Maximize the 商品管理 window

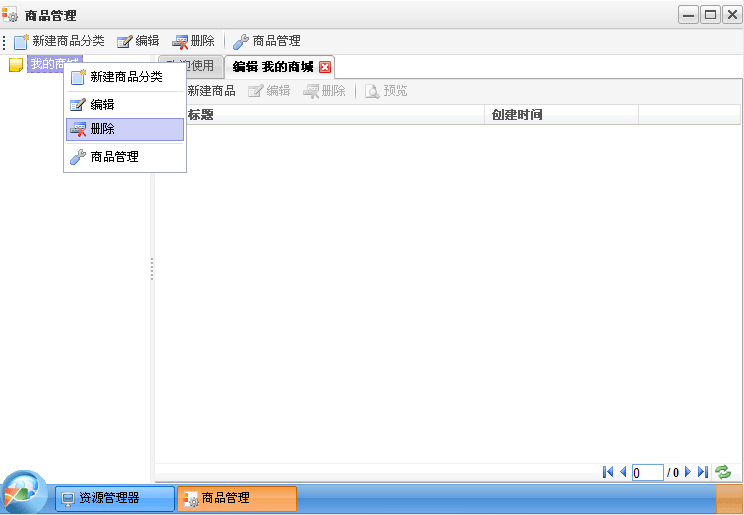pyautogui.click(x=710, y=15)
